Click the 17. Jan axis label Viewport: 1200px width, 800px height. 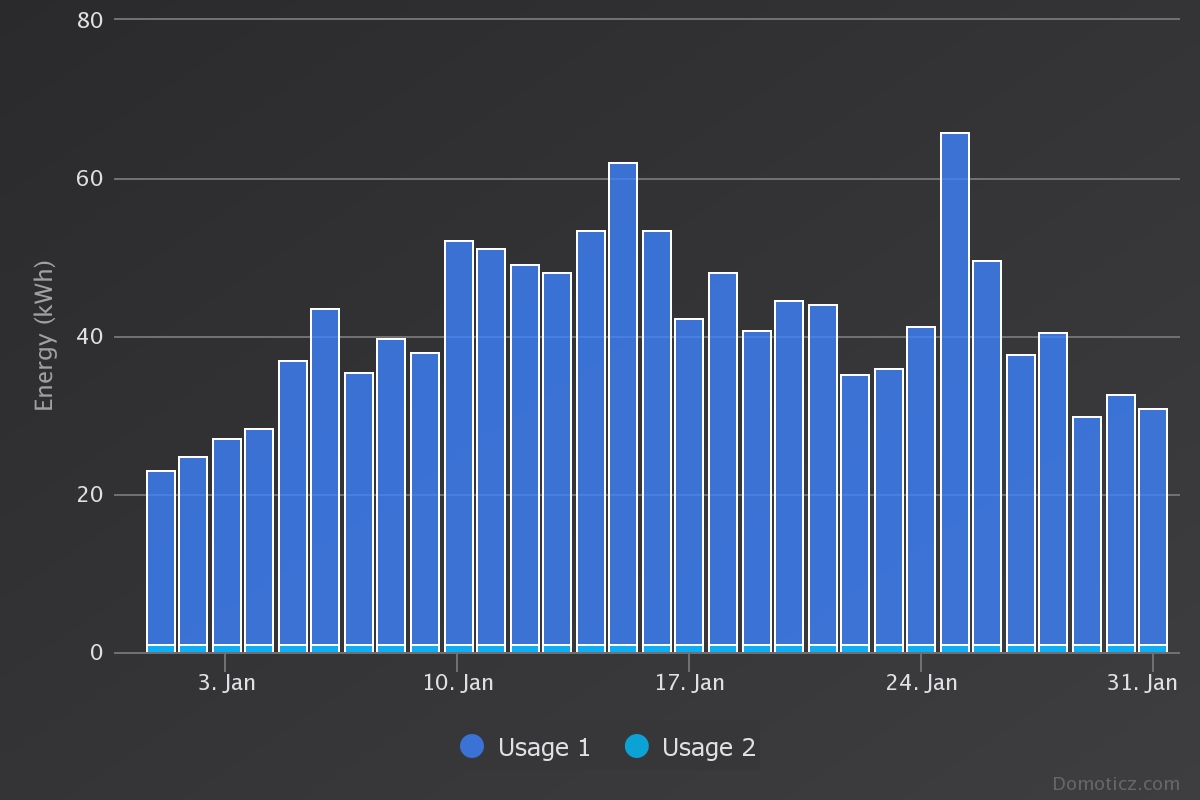[x=690, y=683]
